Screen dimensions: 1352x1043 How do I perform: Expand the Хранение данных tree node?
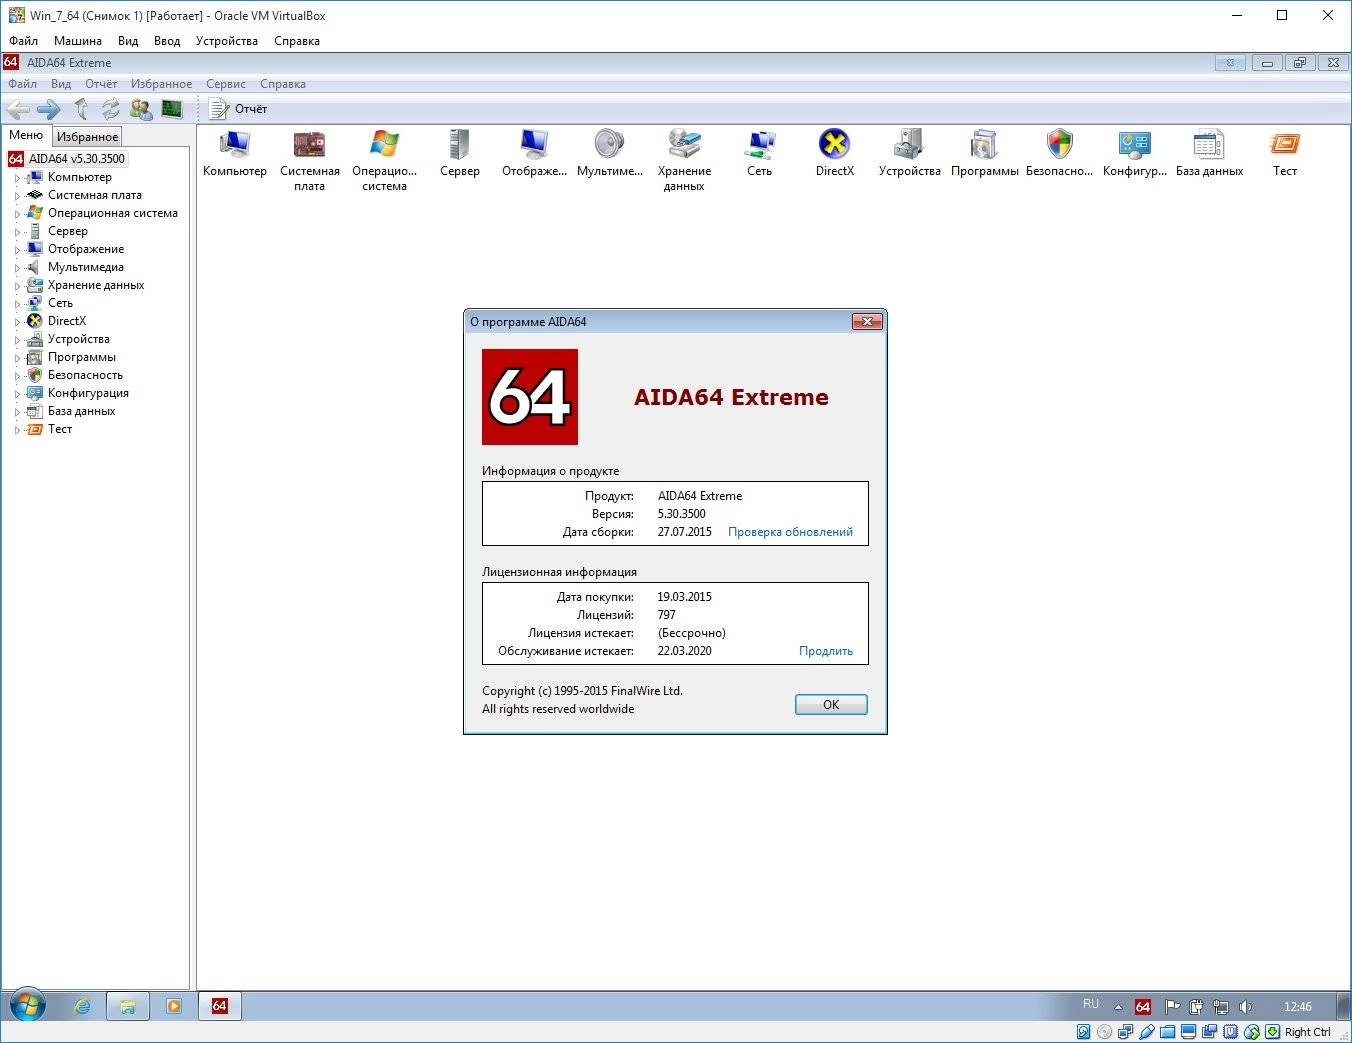point(17,286)
